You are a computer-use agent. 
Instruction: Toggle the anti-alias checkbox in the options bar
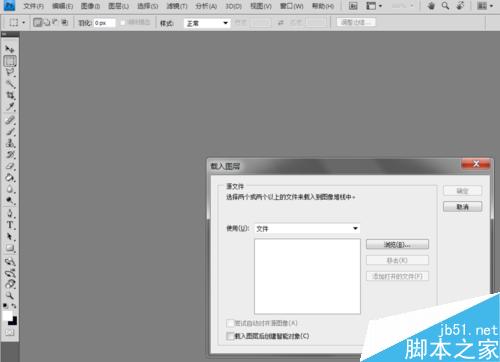(123, 23)
